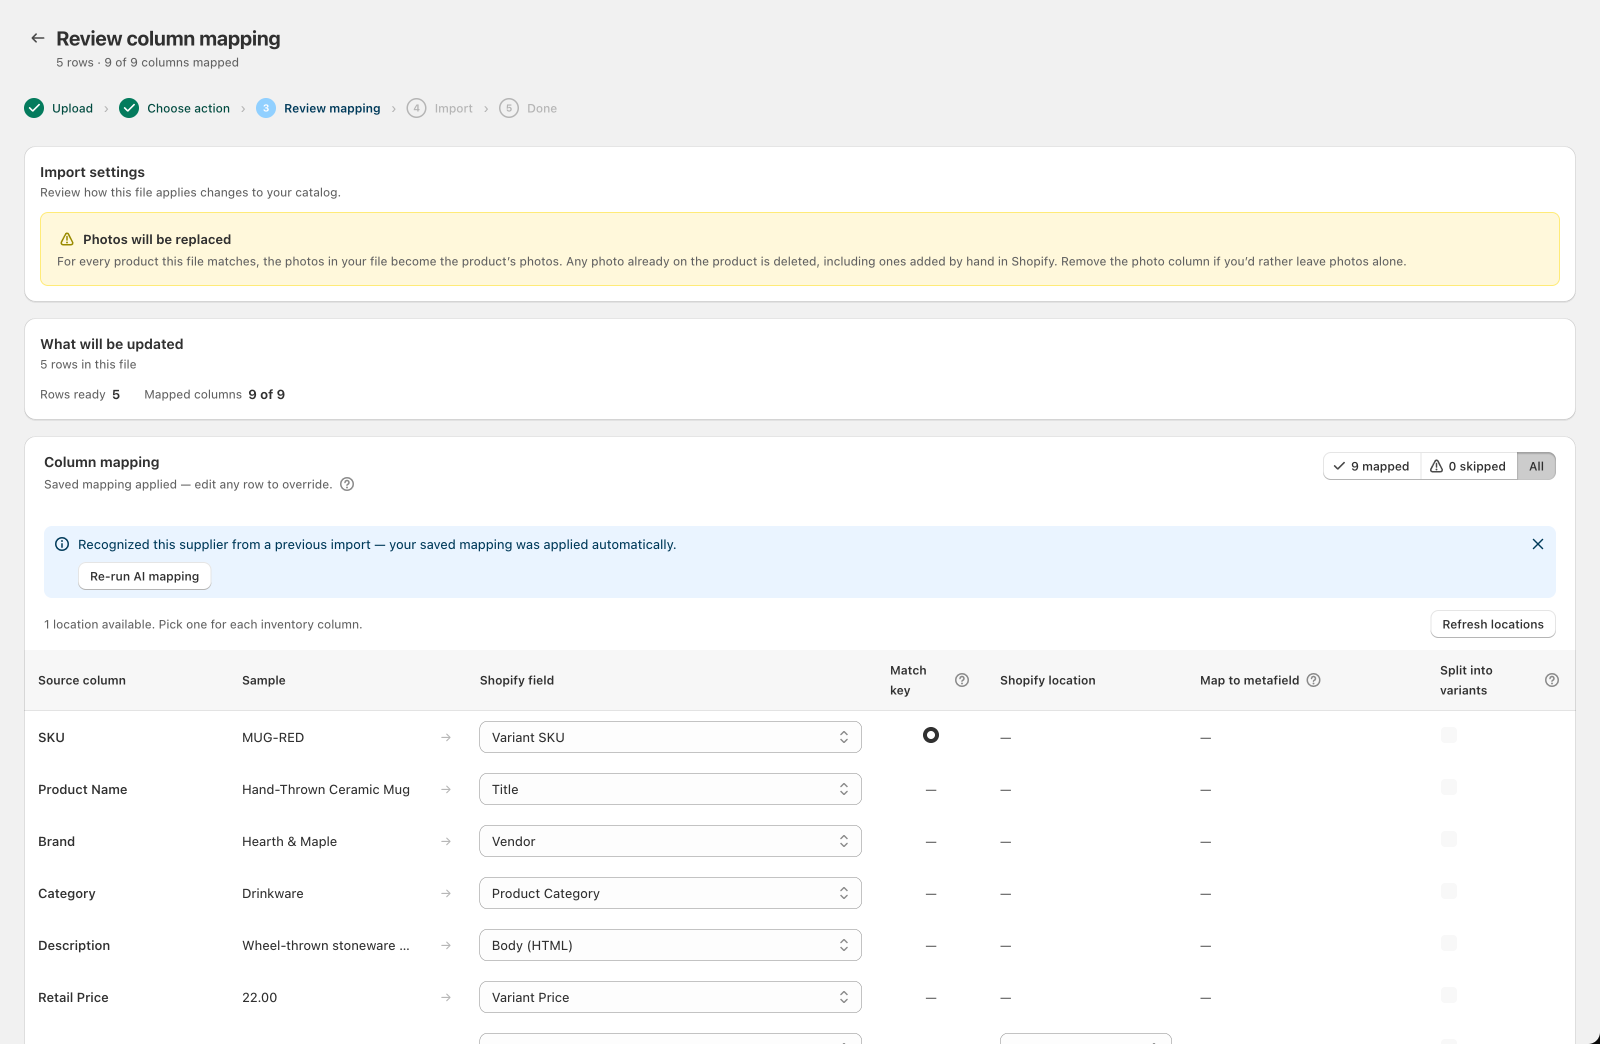
Task: Click the Import step label
Action: [453, 108]
